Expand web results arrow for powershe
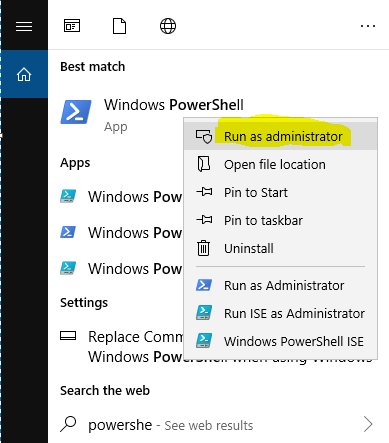This screenshot has width=389, height=443. 368,424
